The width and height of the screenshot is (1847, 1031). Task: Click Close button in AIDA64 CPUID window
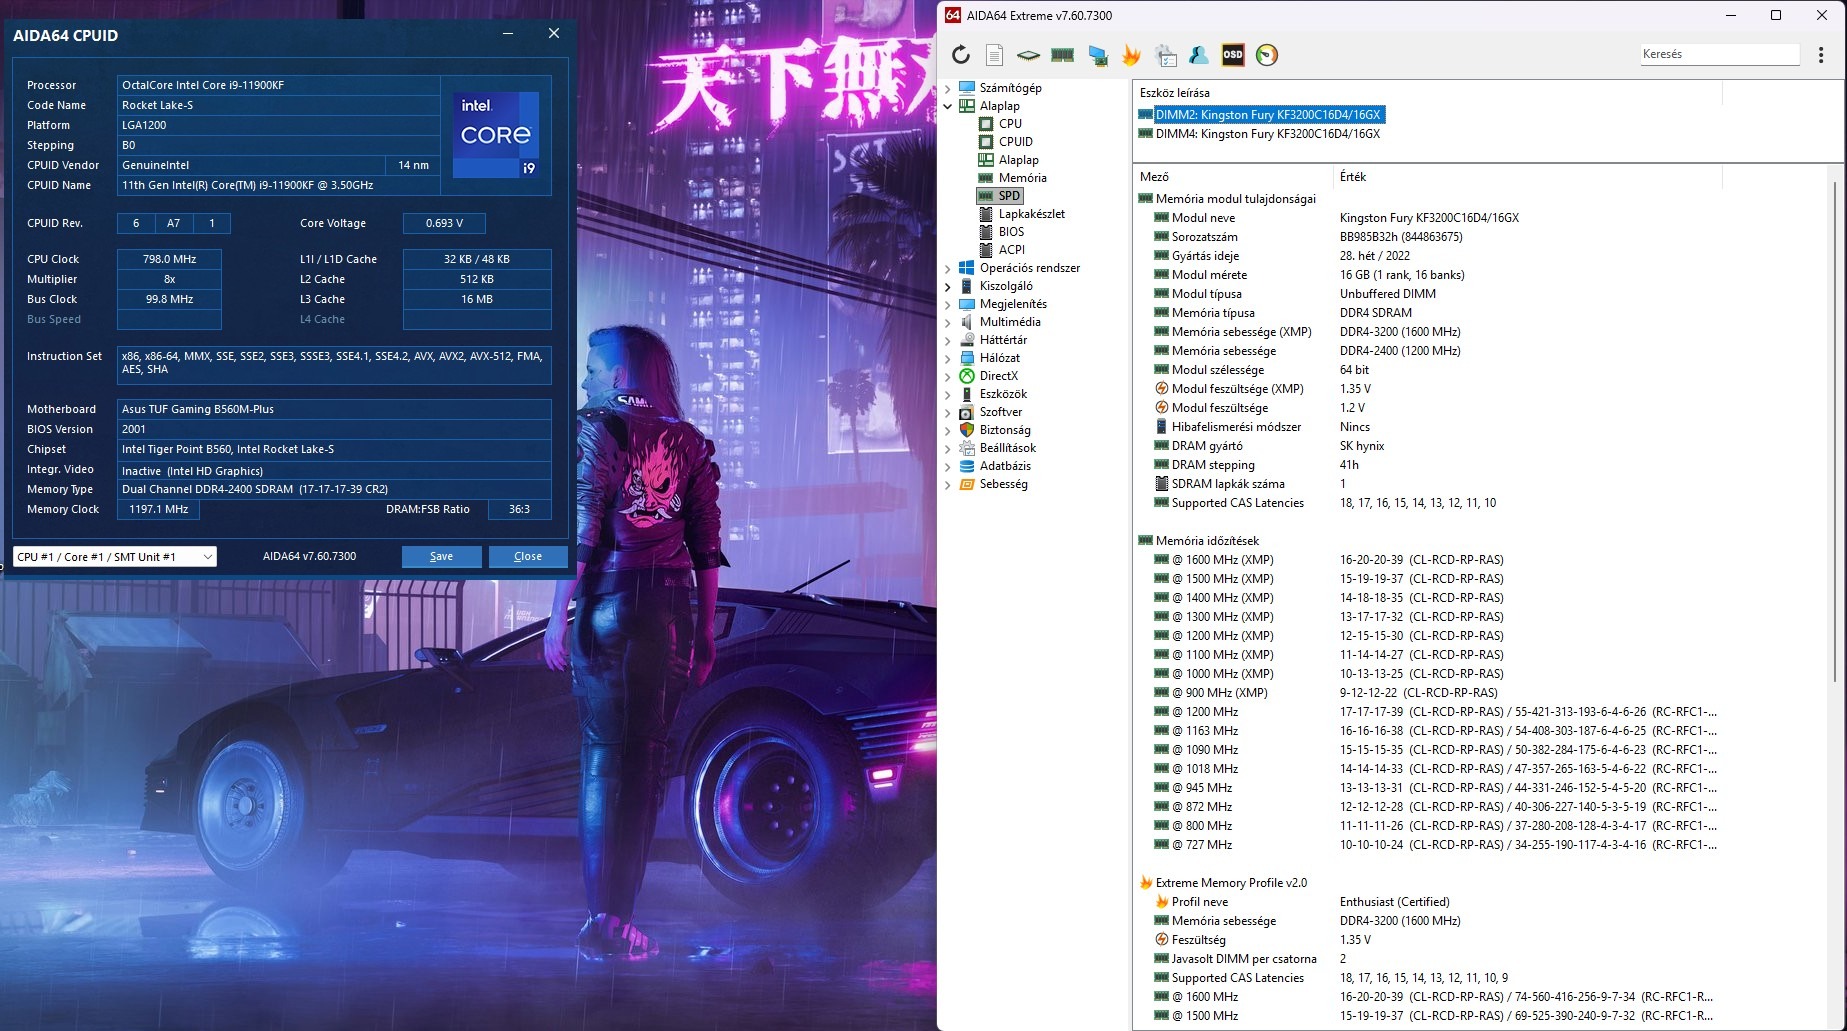click(x=528, y=557)
